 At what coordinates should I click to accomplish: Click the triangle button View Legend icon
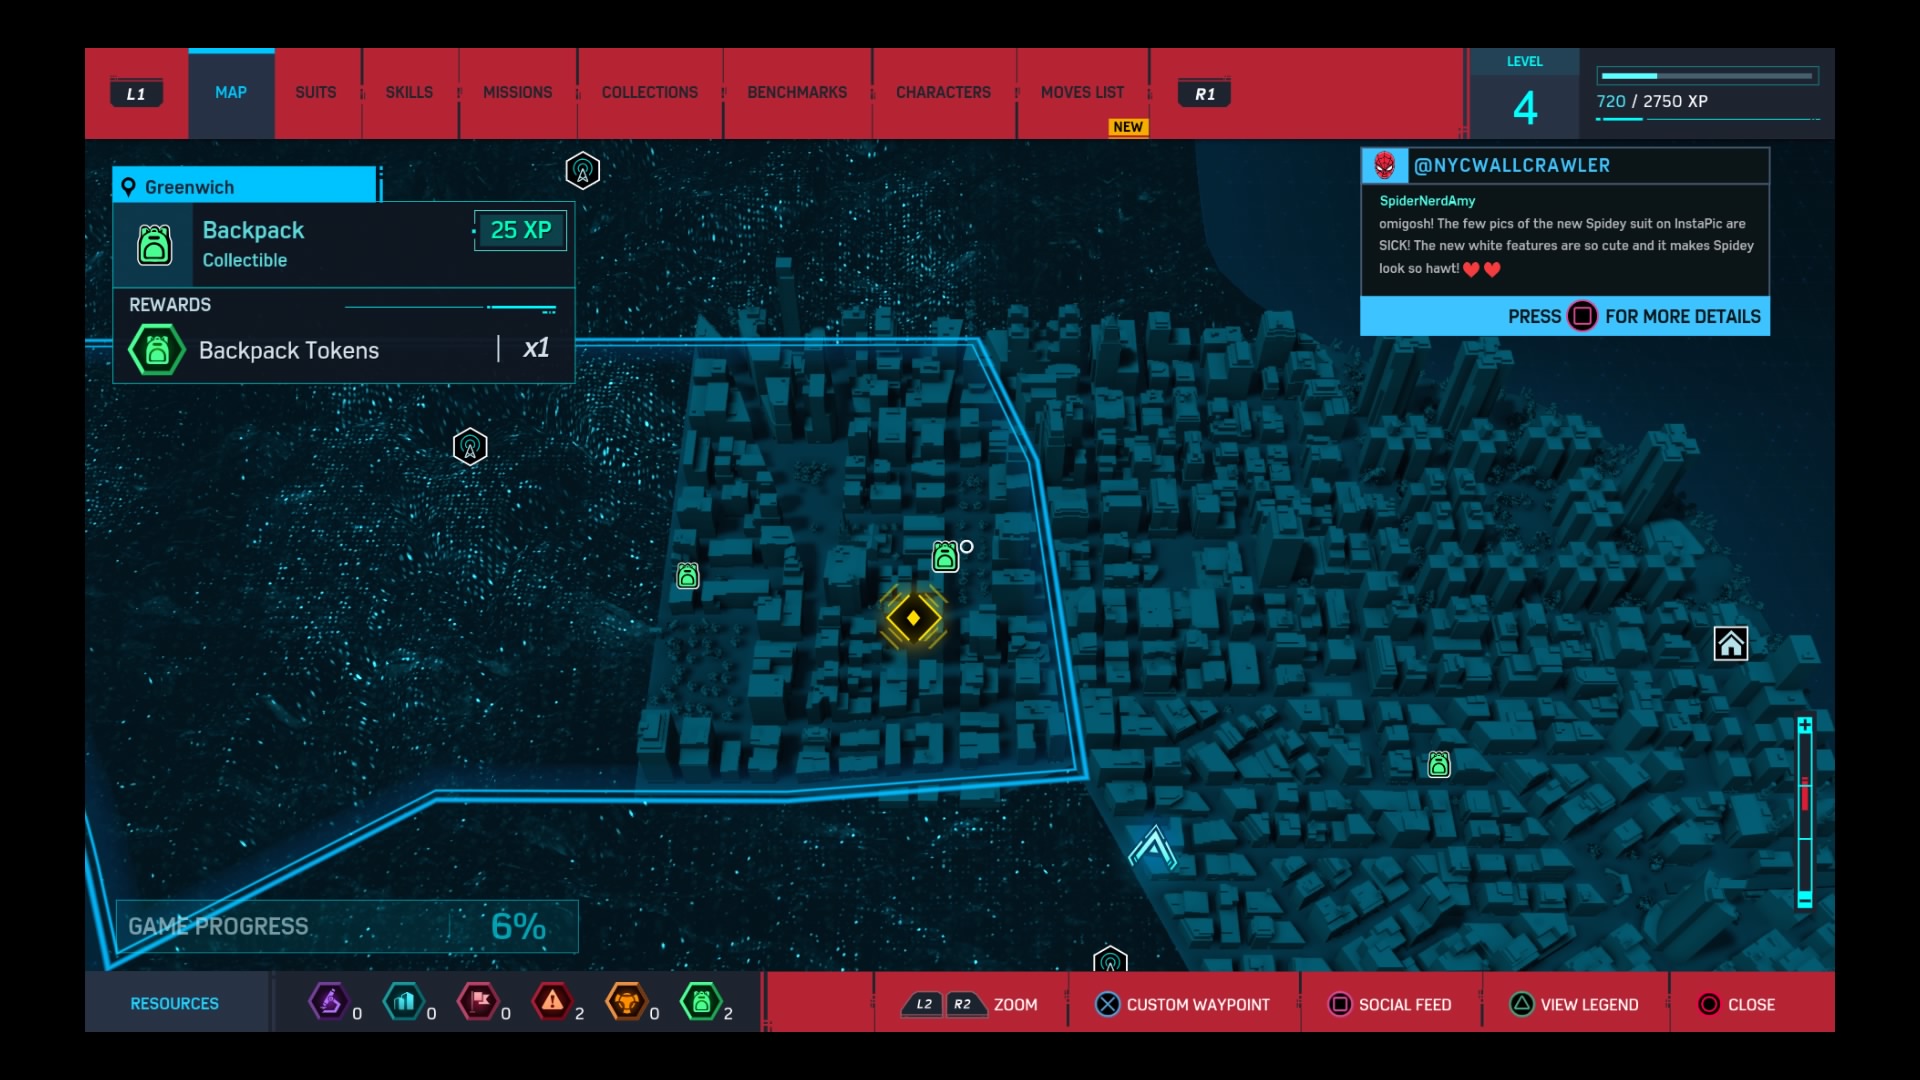(1522, 1004)
